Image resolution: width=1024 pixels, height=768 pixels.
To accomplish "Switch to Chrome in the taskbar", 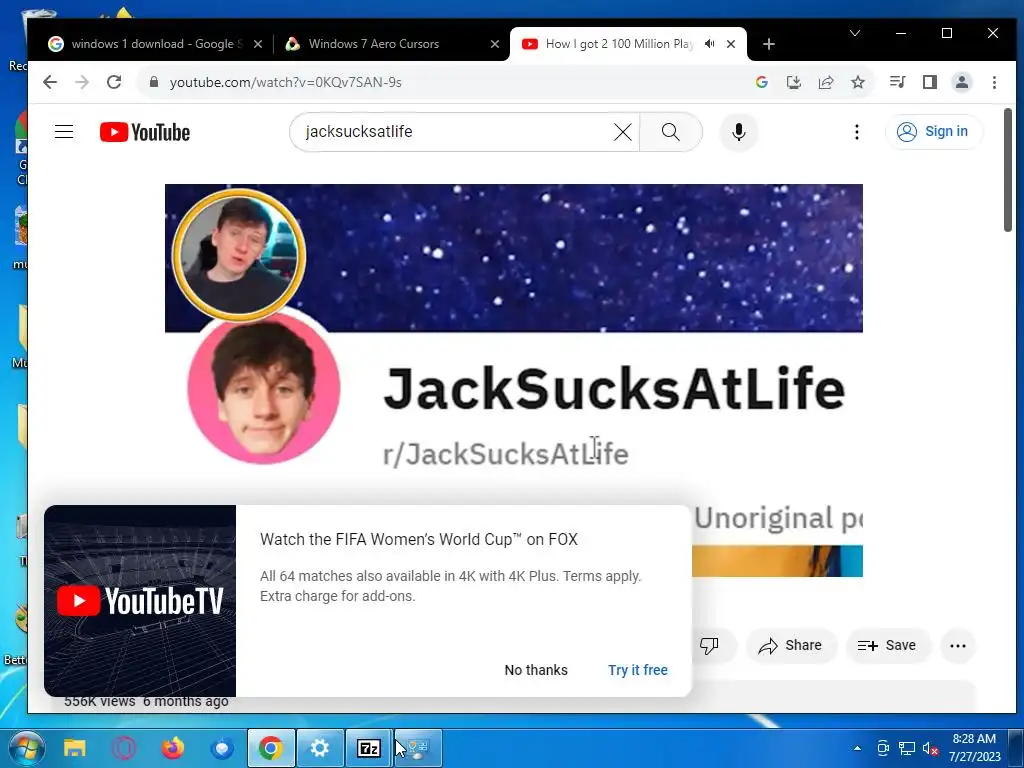I will [x=271, y=748].
